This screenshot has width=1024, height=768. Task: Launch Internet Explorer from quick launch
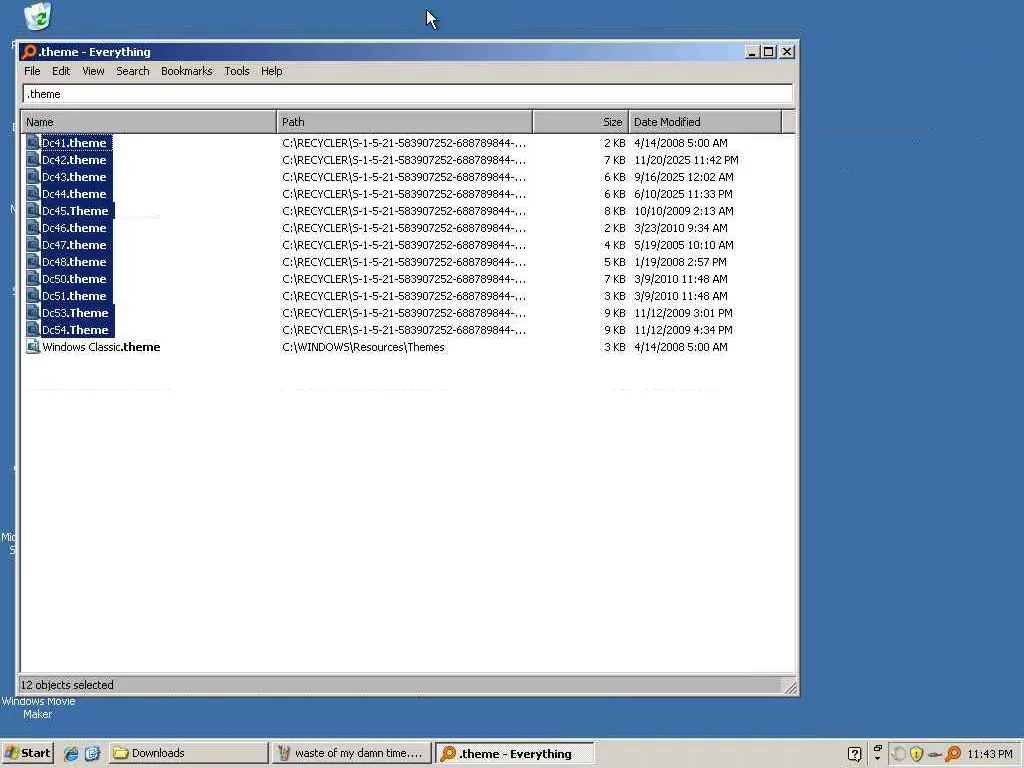71,754
